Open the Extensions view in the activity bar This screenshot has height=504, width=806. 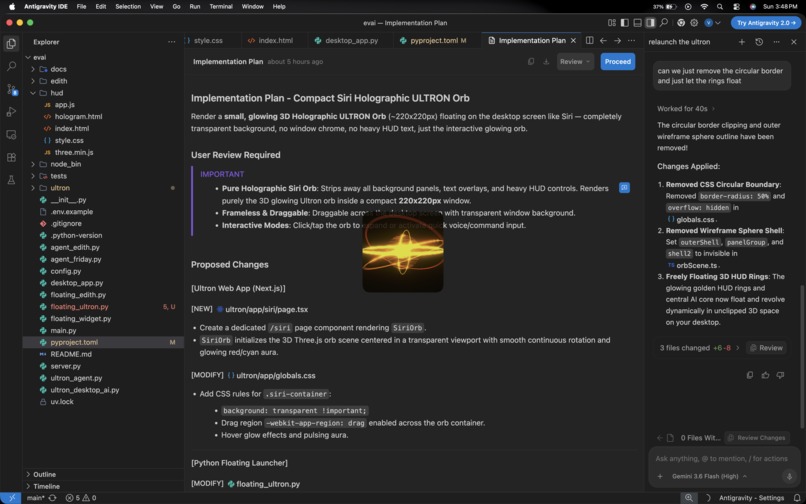pos(11,157)
